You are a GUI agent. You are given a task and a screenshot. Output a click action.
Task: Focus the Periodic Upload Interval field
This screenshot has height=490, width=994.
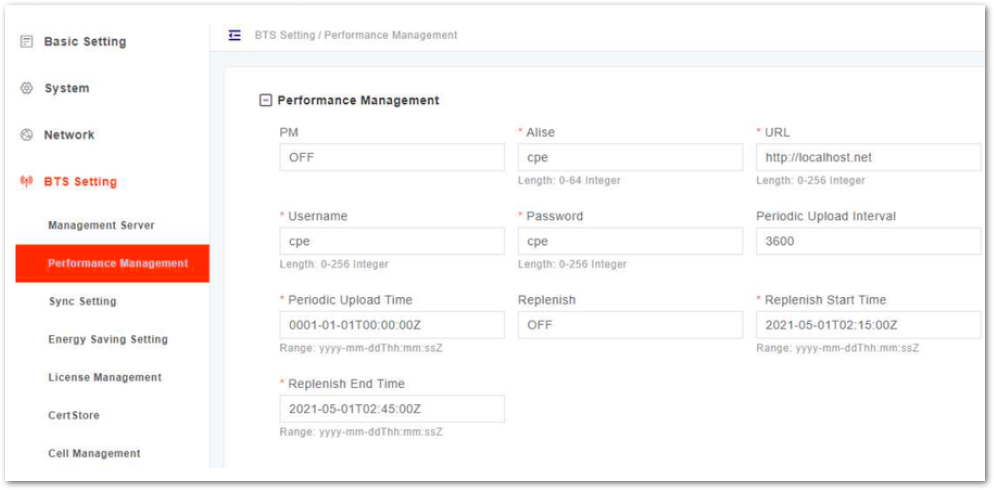click(868, 241)
